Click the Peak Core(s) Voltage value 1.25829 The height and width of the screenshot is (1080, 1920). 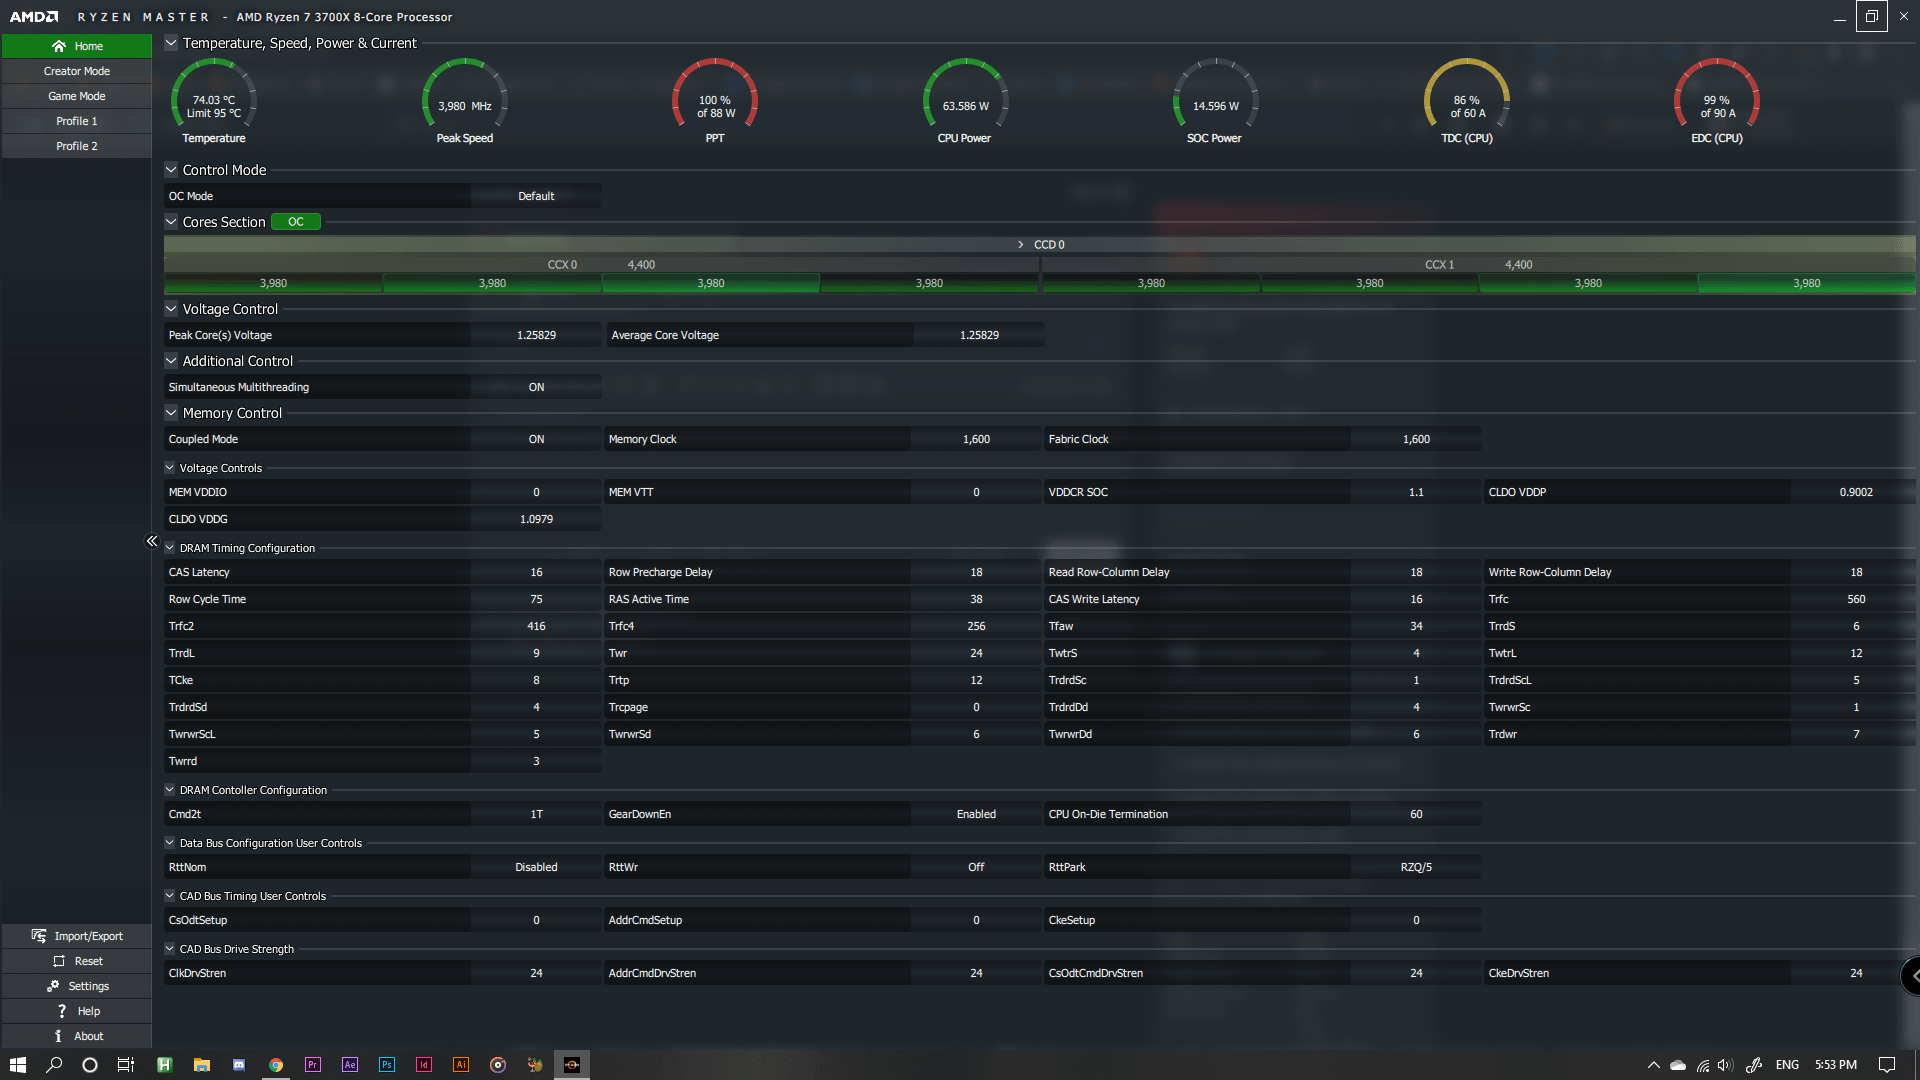[x=536, y=335]
